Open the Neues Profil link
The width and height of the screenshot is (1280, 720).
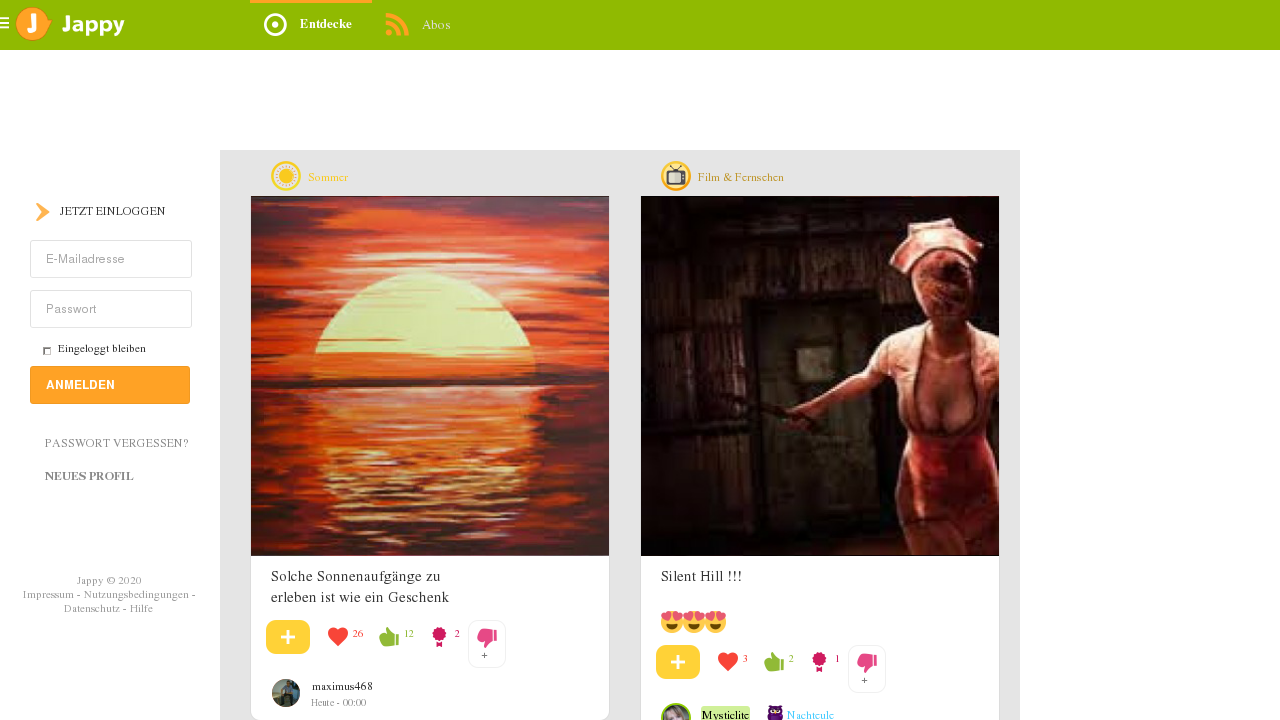click(x=89, y=476)
